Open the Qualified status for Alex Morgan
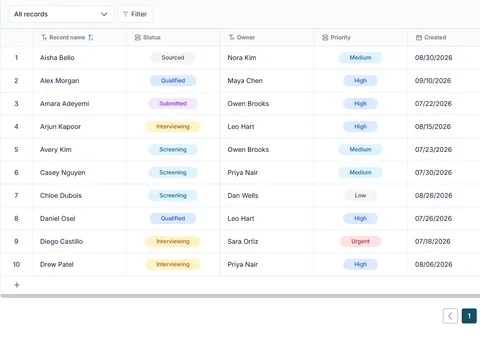480x360 pixels. [x=173, y=81]
